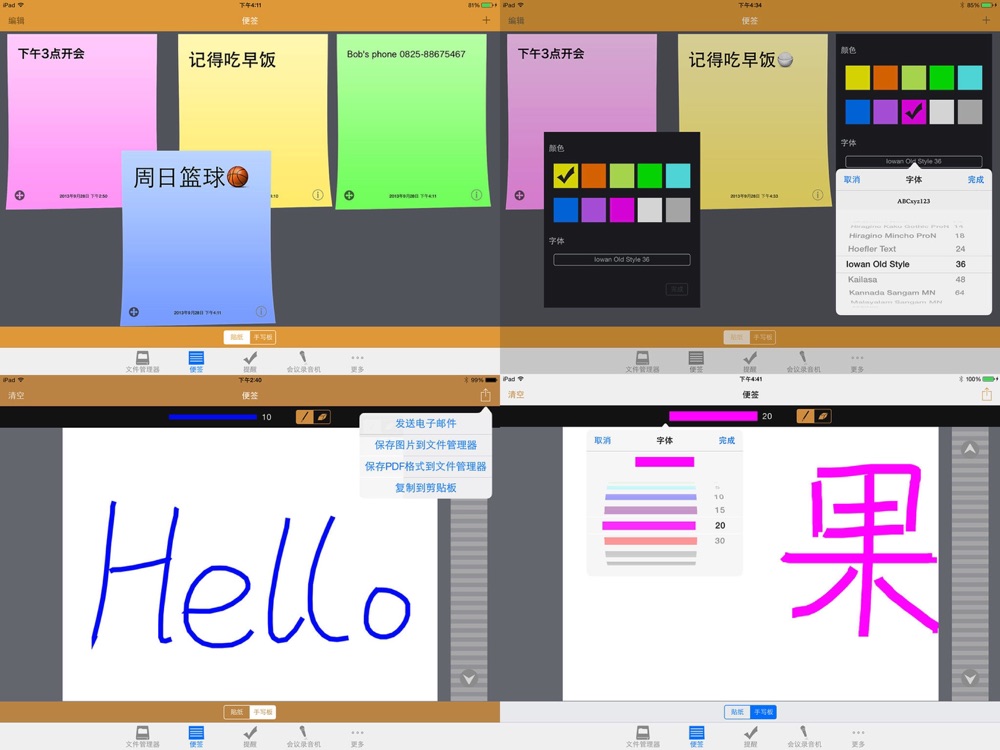The image size is (1000, 750).
Task: Switch to 贴纸 segment below the 果 drawing
Action: 737,712
